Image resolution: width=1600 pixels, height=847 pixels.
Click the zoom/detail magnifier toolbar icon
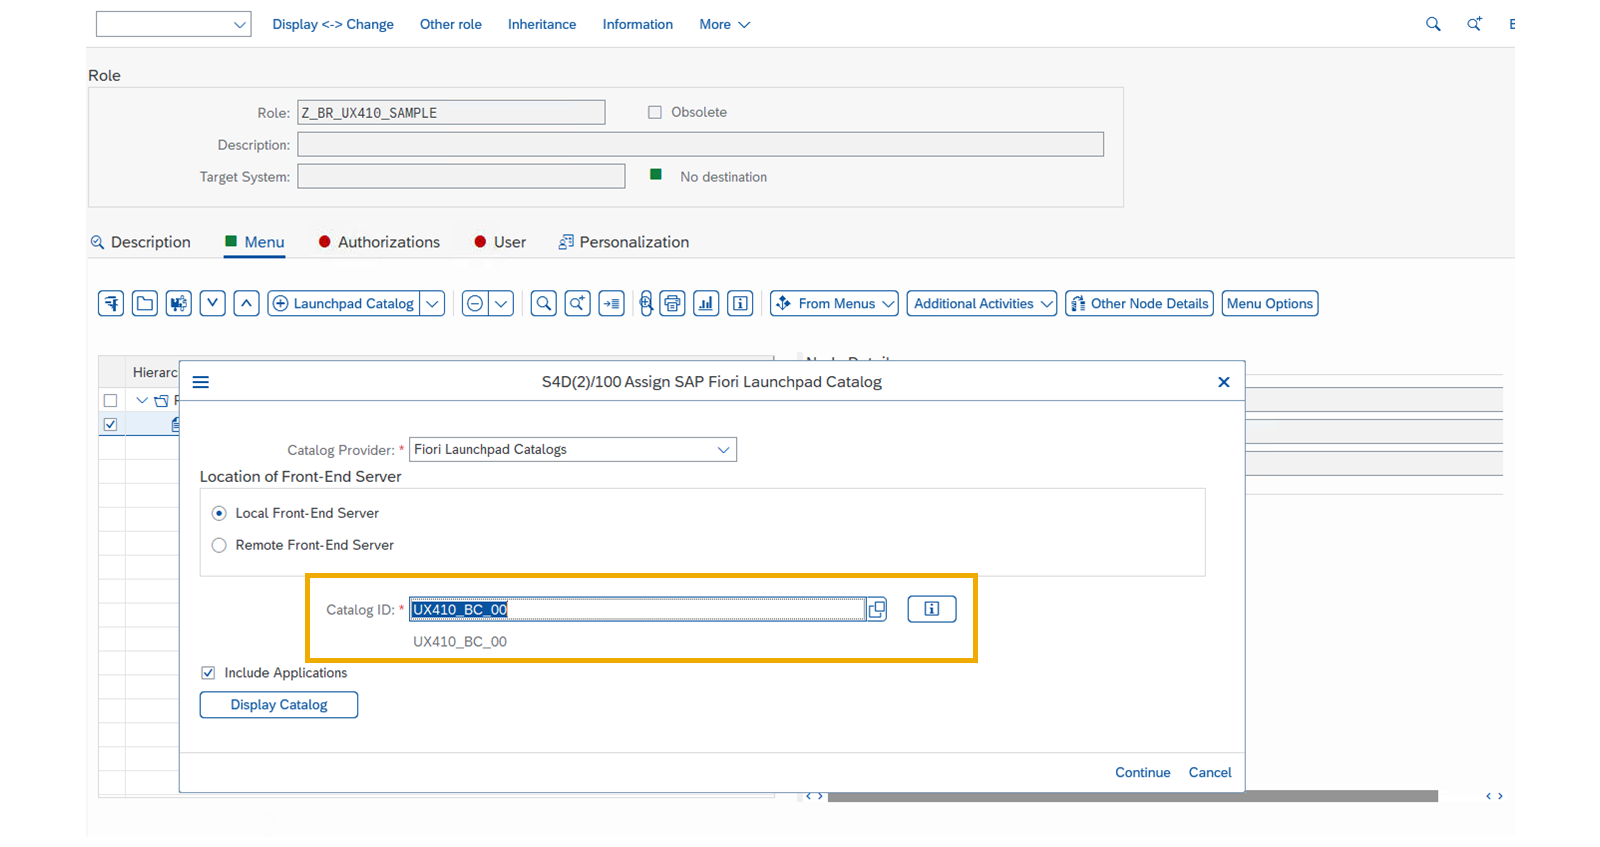[646, 303]
